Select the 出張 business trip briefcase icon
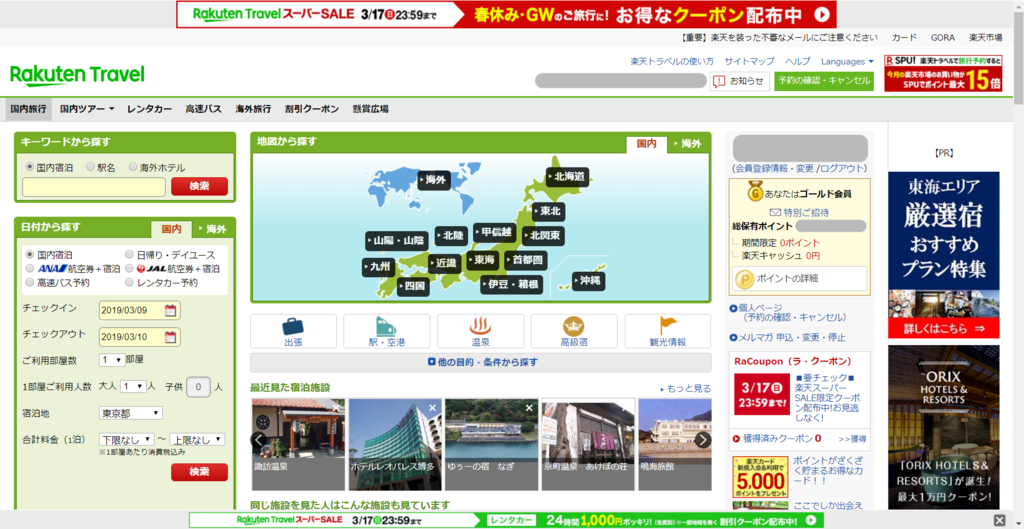This screenshot has width=1024, height=529. tap(293, 326)
